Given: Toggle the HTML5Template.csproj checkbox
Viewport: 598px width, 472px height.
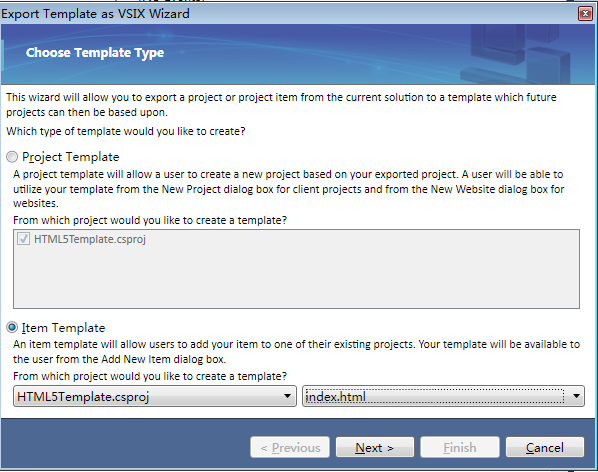Looking at the screenshot, I should (23, 239).
